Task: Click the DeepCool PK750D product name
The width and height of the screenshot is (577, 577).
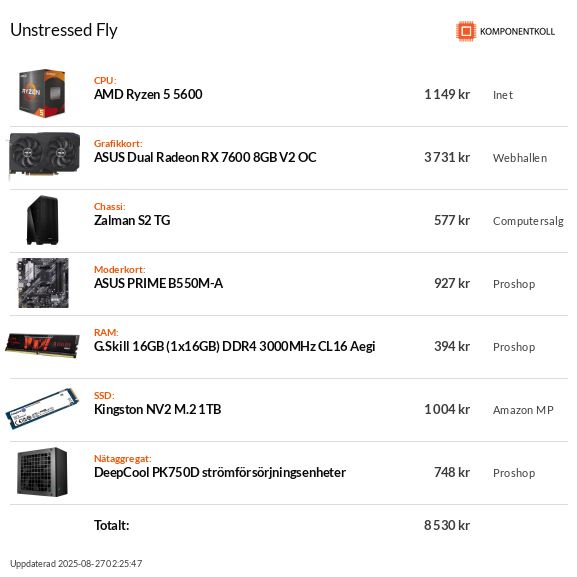Action: pos(220,472)
